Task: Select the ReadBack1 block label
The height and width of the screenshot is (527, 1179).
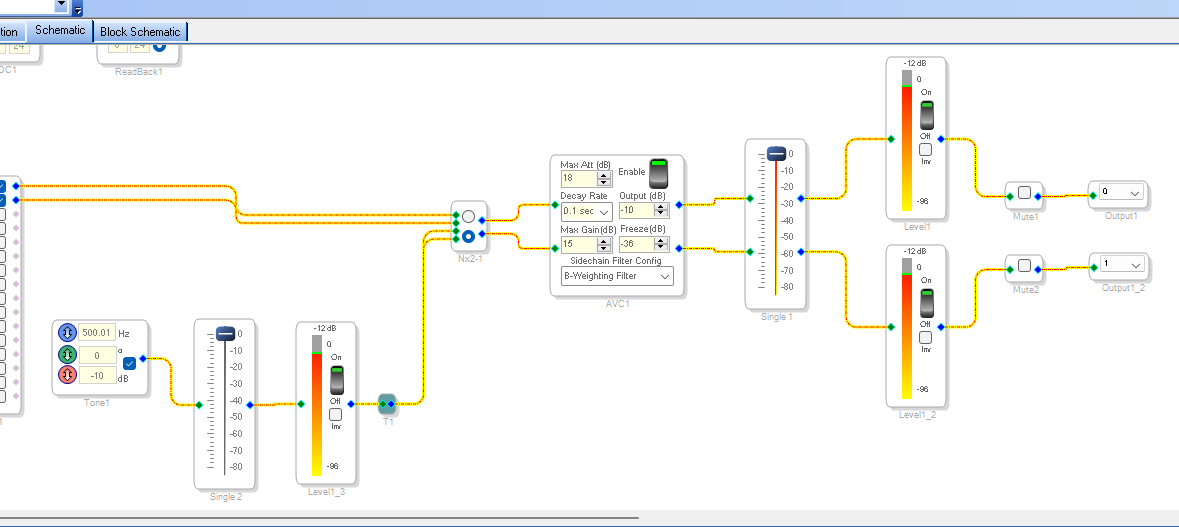Action: click(138, 71)
